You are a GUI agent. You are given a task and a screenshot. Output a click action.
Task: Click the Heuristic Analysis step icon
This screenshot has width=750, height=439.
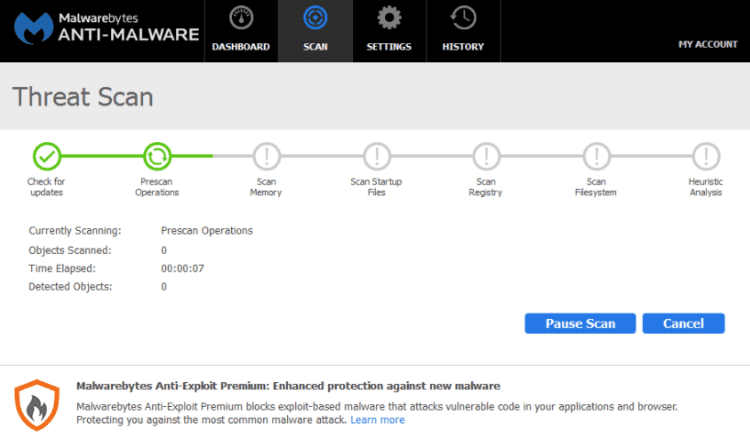(706, 156)
